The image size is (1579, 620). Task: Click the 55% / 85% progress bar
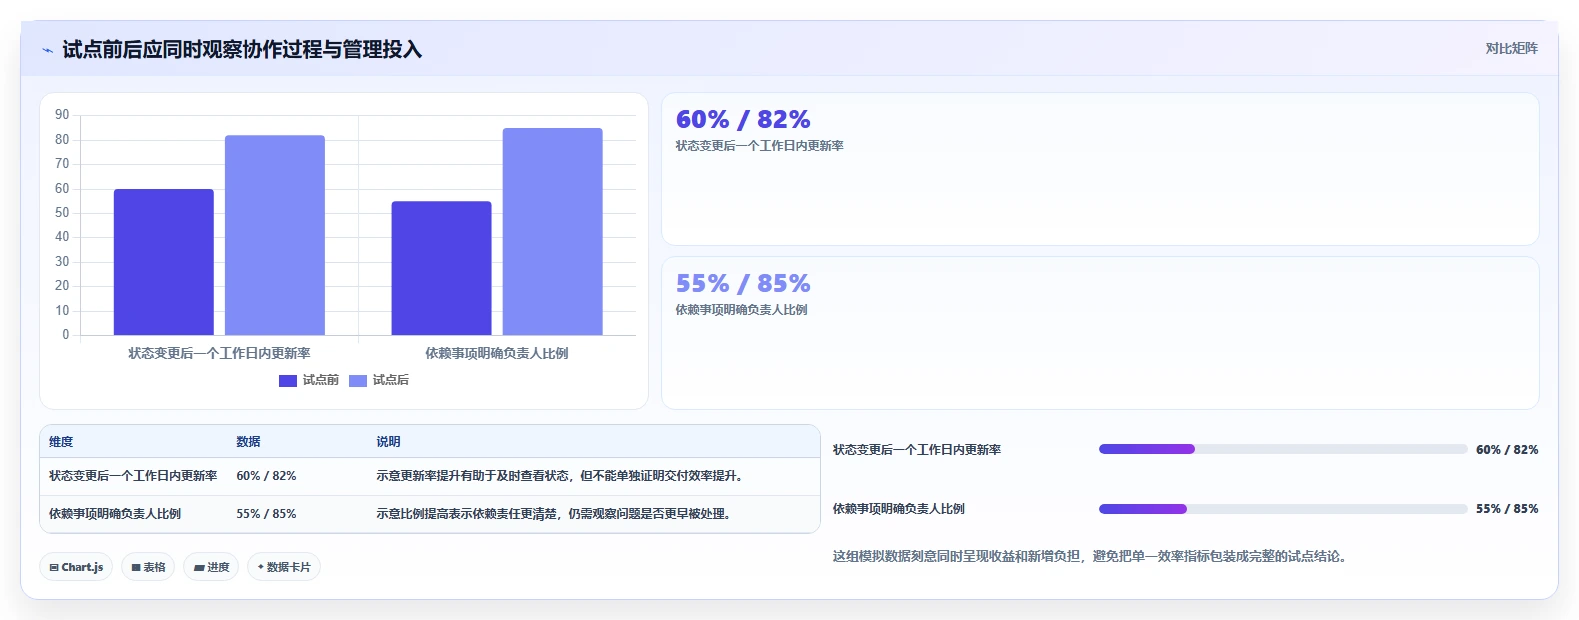click(1283, 509)
